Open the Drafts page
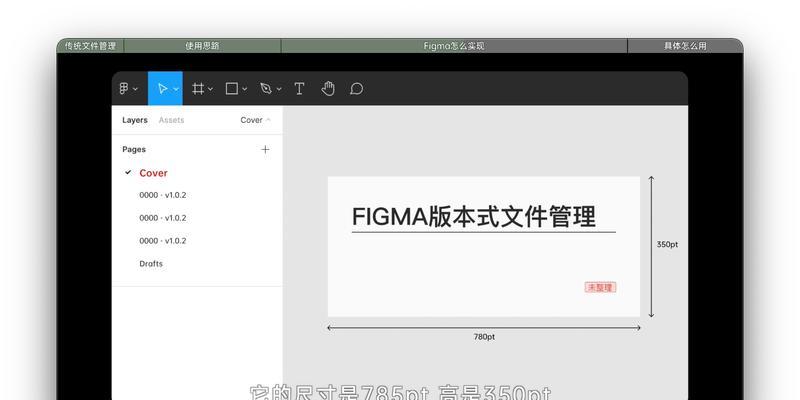The height and width of the screenshot is (400, 800). (151, 264)
